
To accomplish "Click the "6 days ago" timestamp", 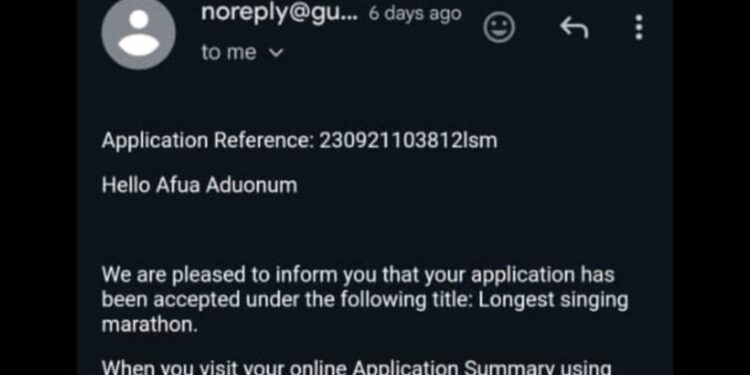I will click(415, 13).
